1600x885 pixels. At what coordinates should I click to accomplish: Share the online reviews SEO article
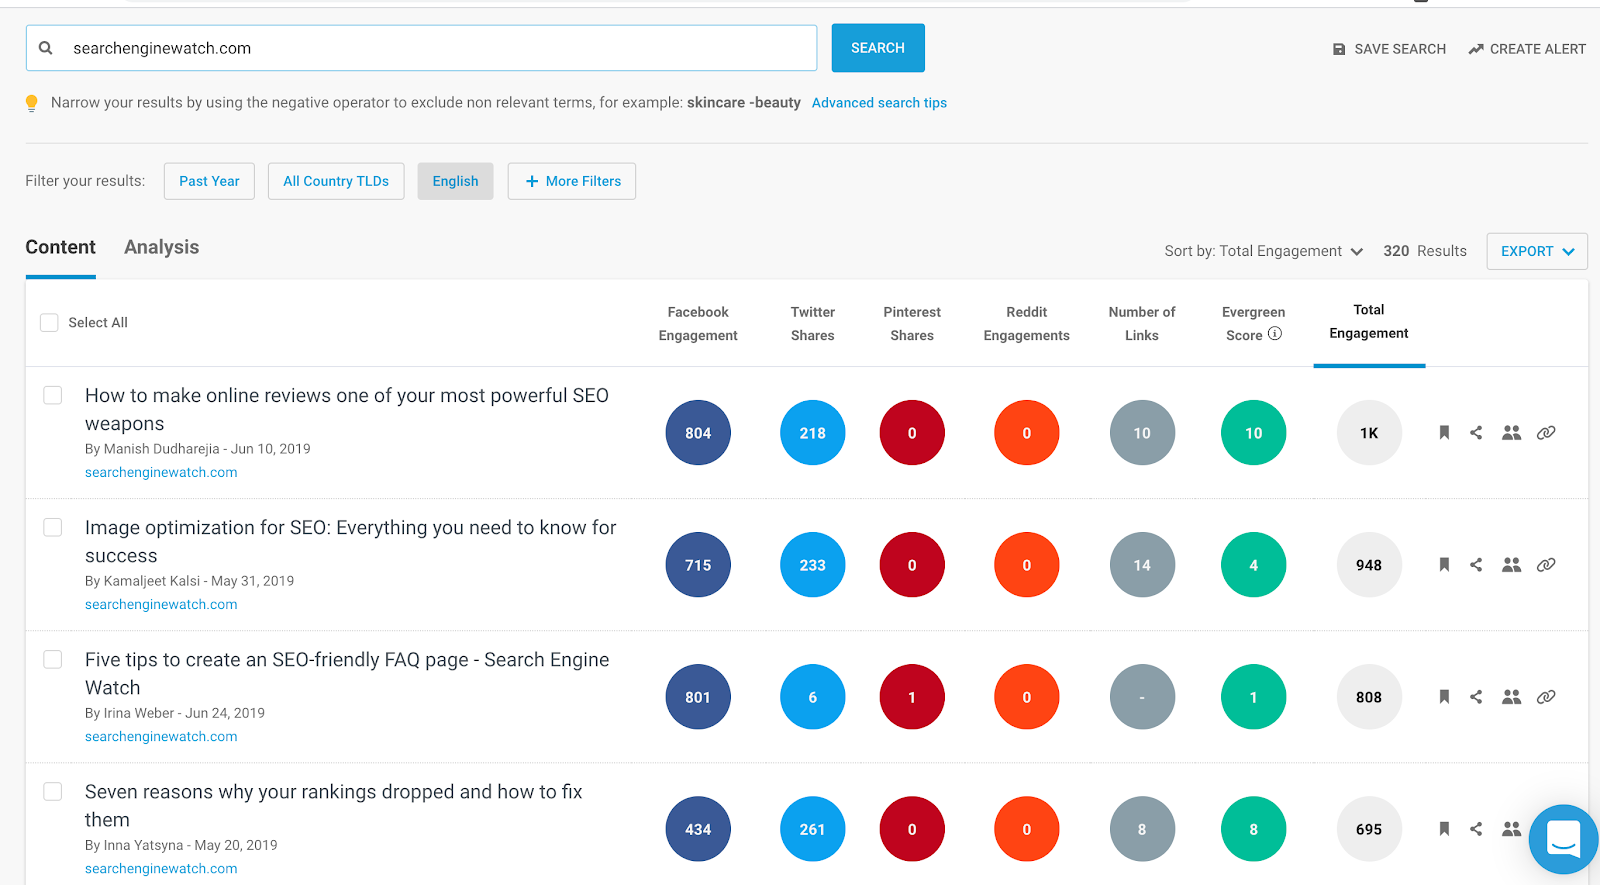(x=1476, y=433)
